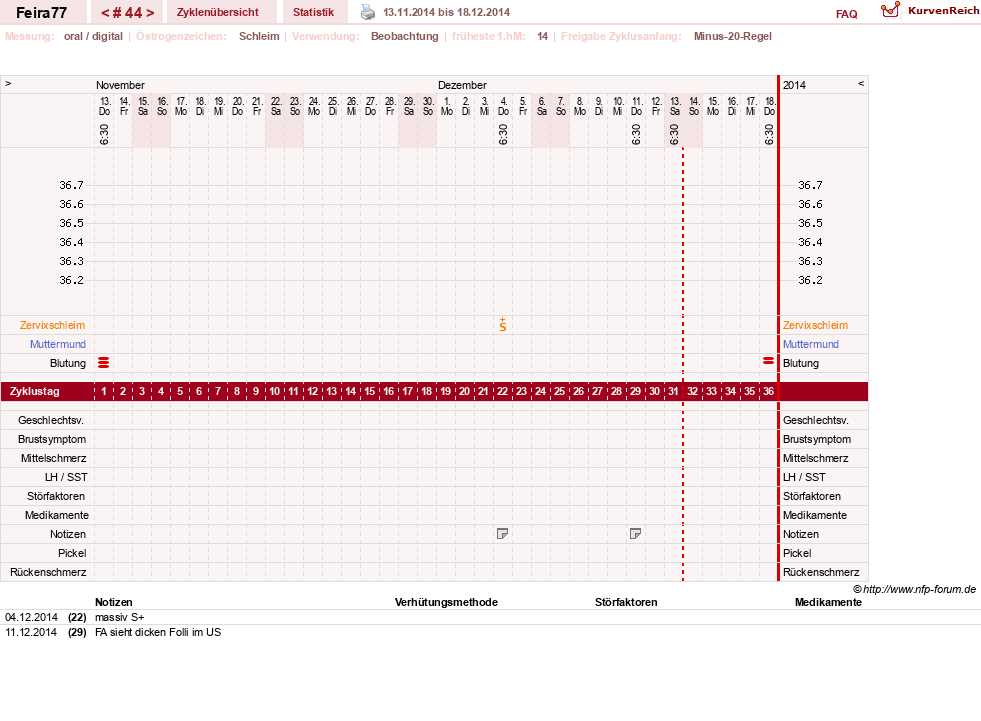Click the left Rückenschmerz row label
The height and width of the screenshot is (721, 981).
click(48, 572)
